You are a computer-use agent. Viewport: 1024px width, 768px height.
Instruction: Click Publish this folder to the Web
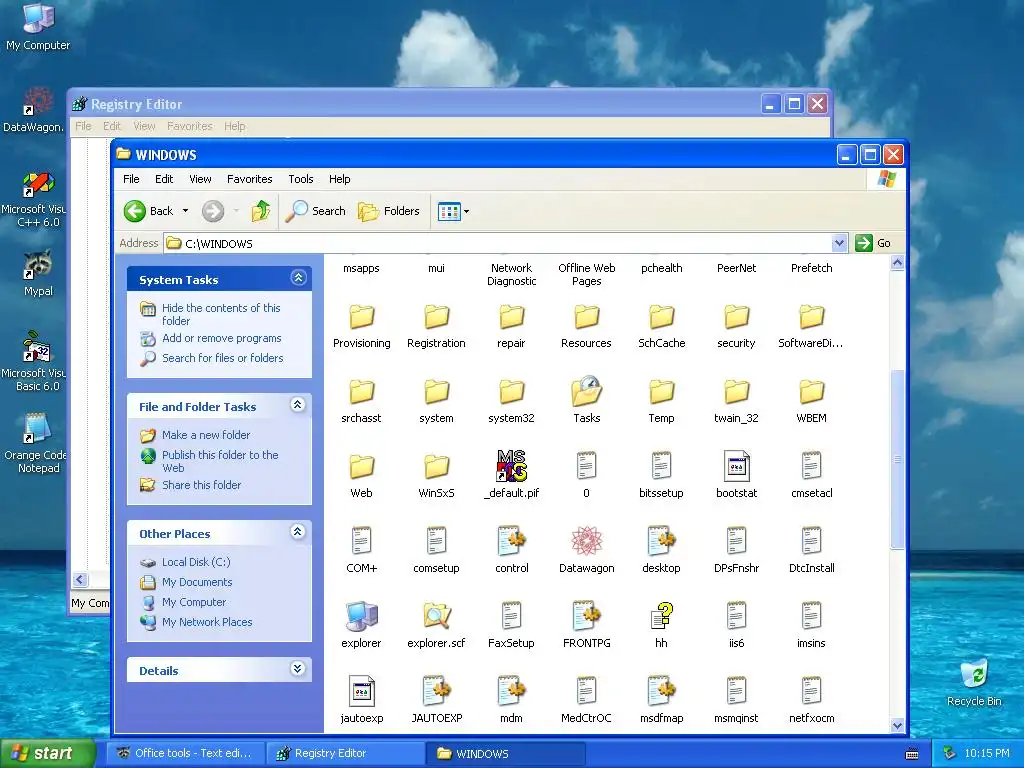click(x=220, y=461)
